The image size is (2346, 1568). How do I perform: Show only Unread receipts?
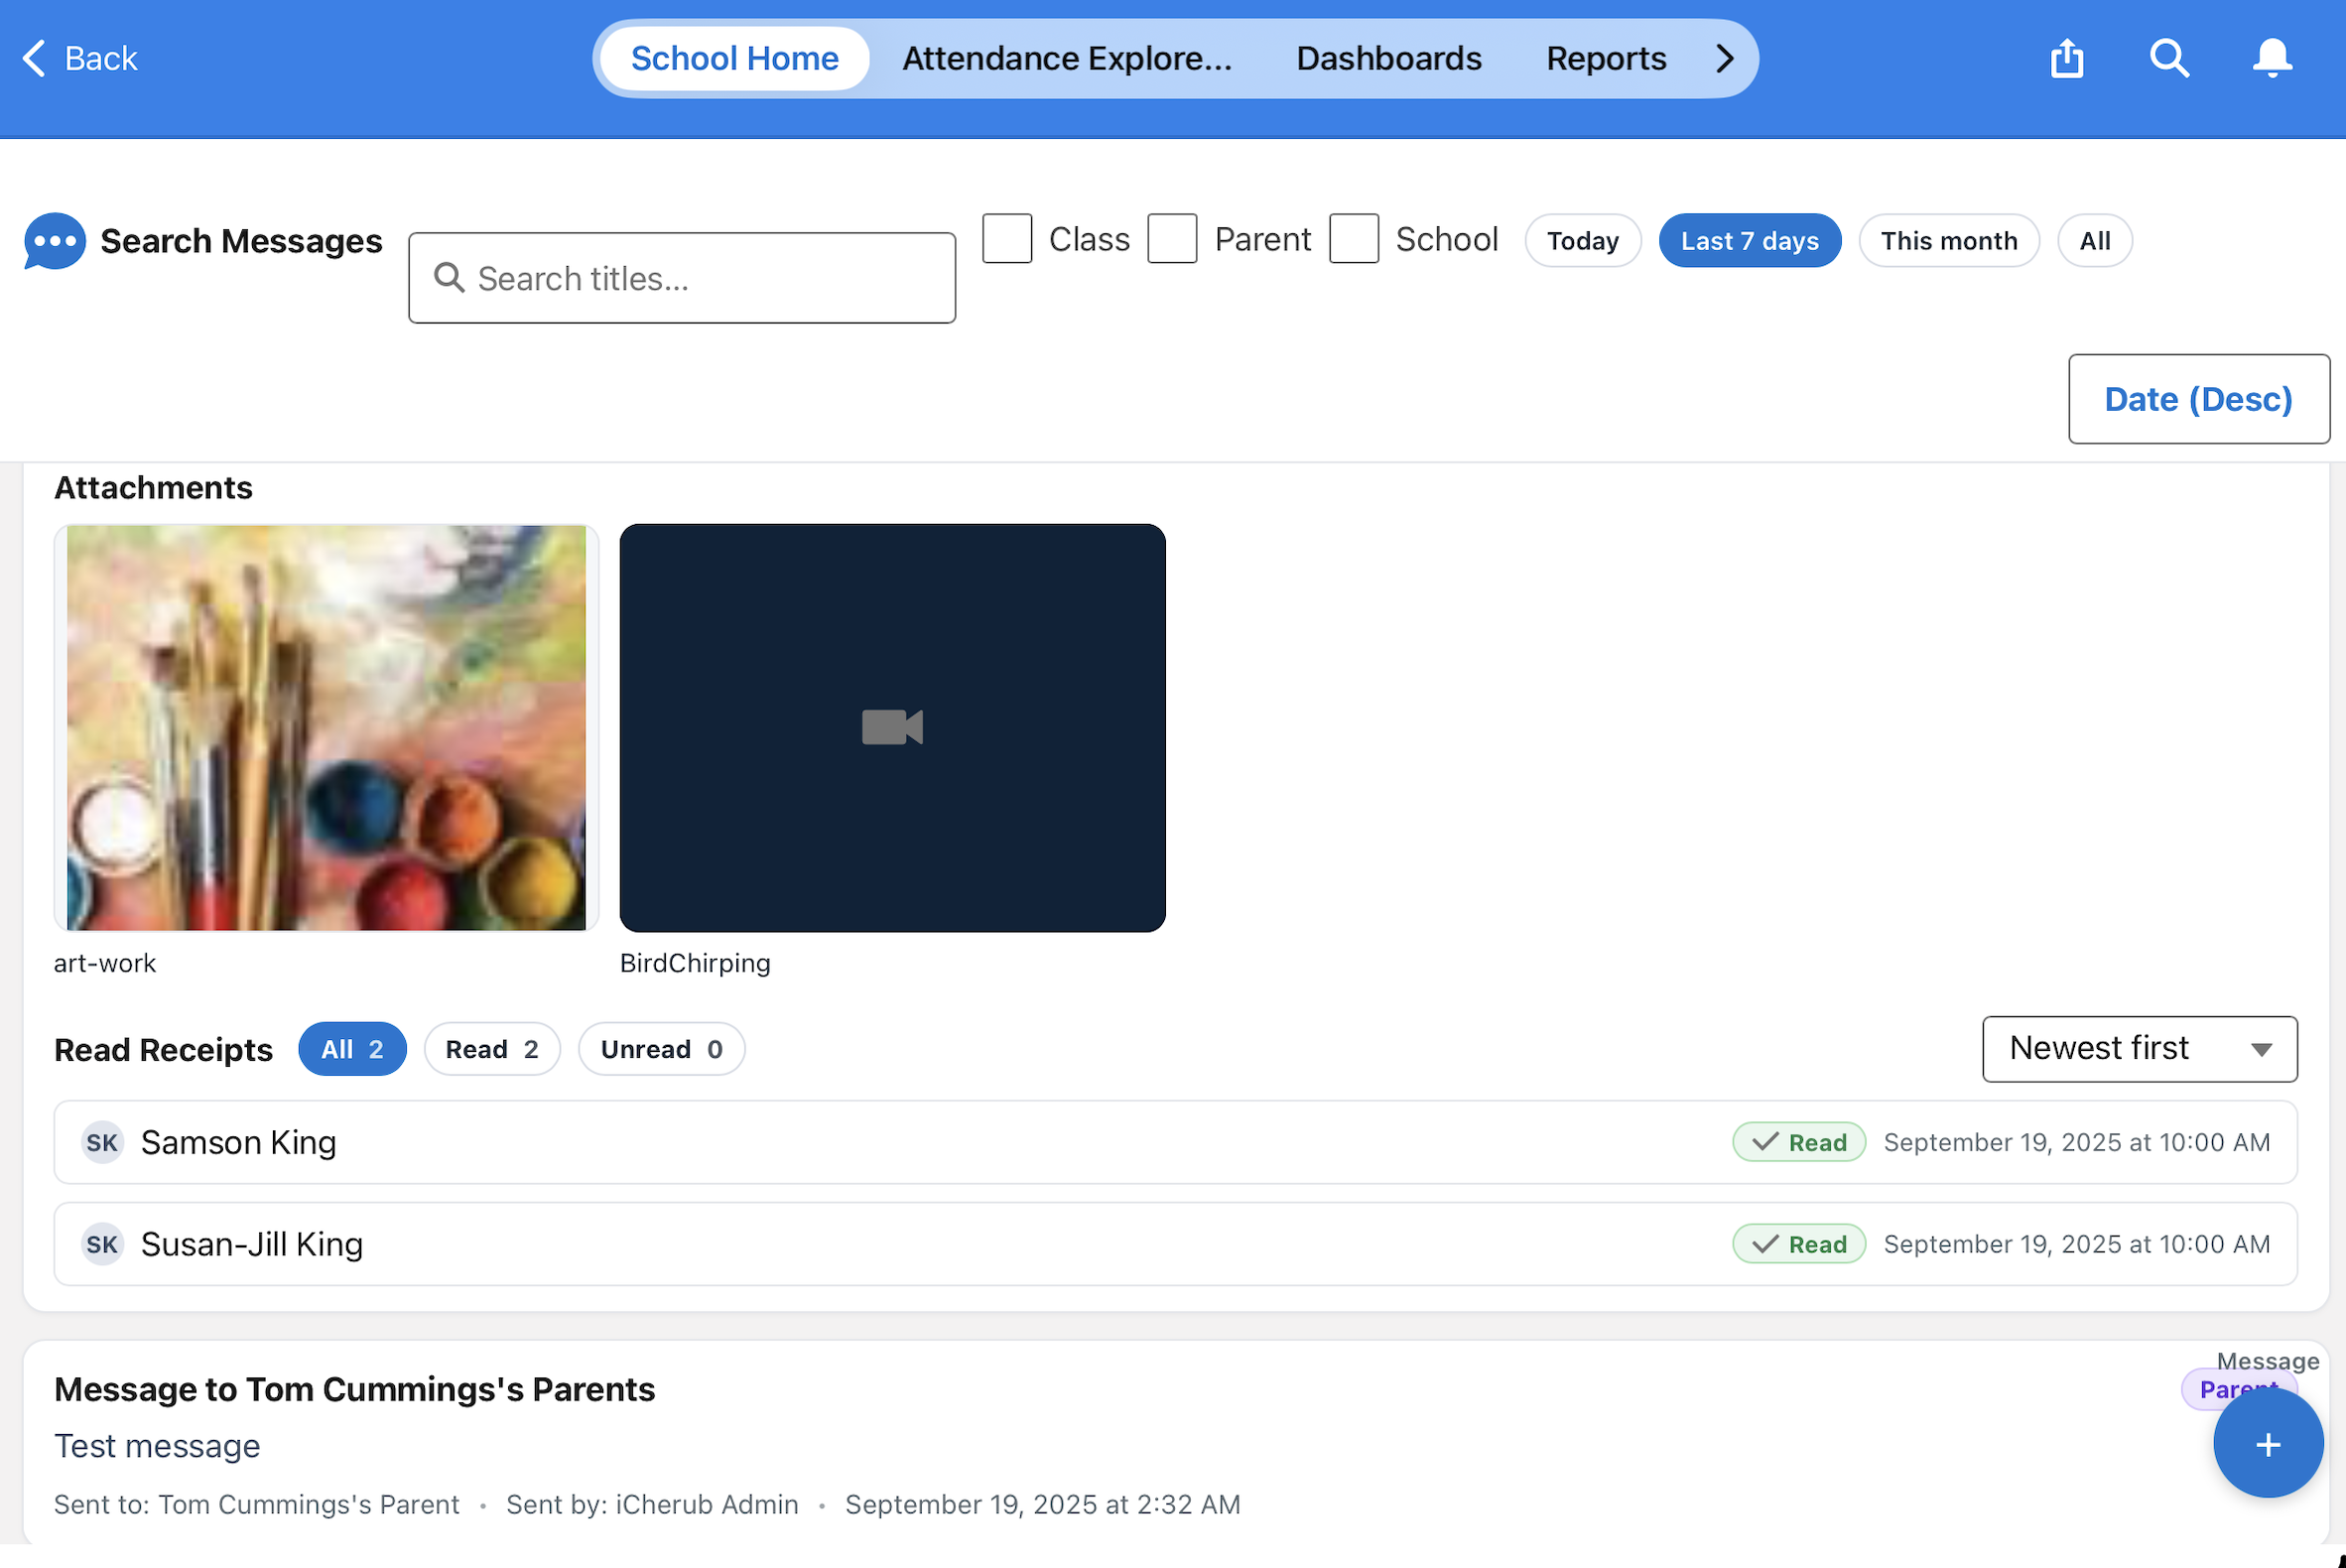[x=661, y=1049]
